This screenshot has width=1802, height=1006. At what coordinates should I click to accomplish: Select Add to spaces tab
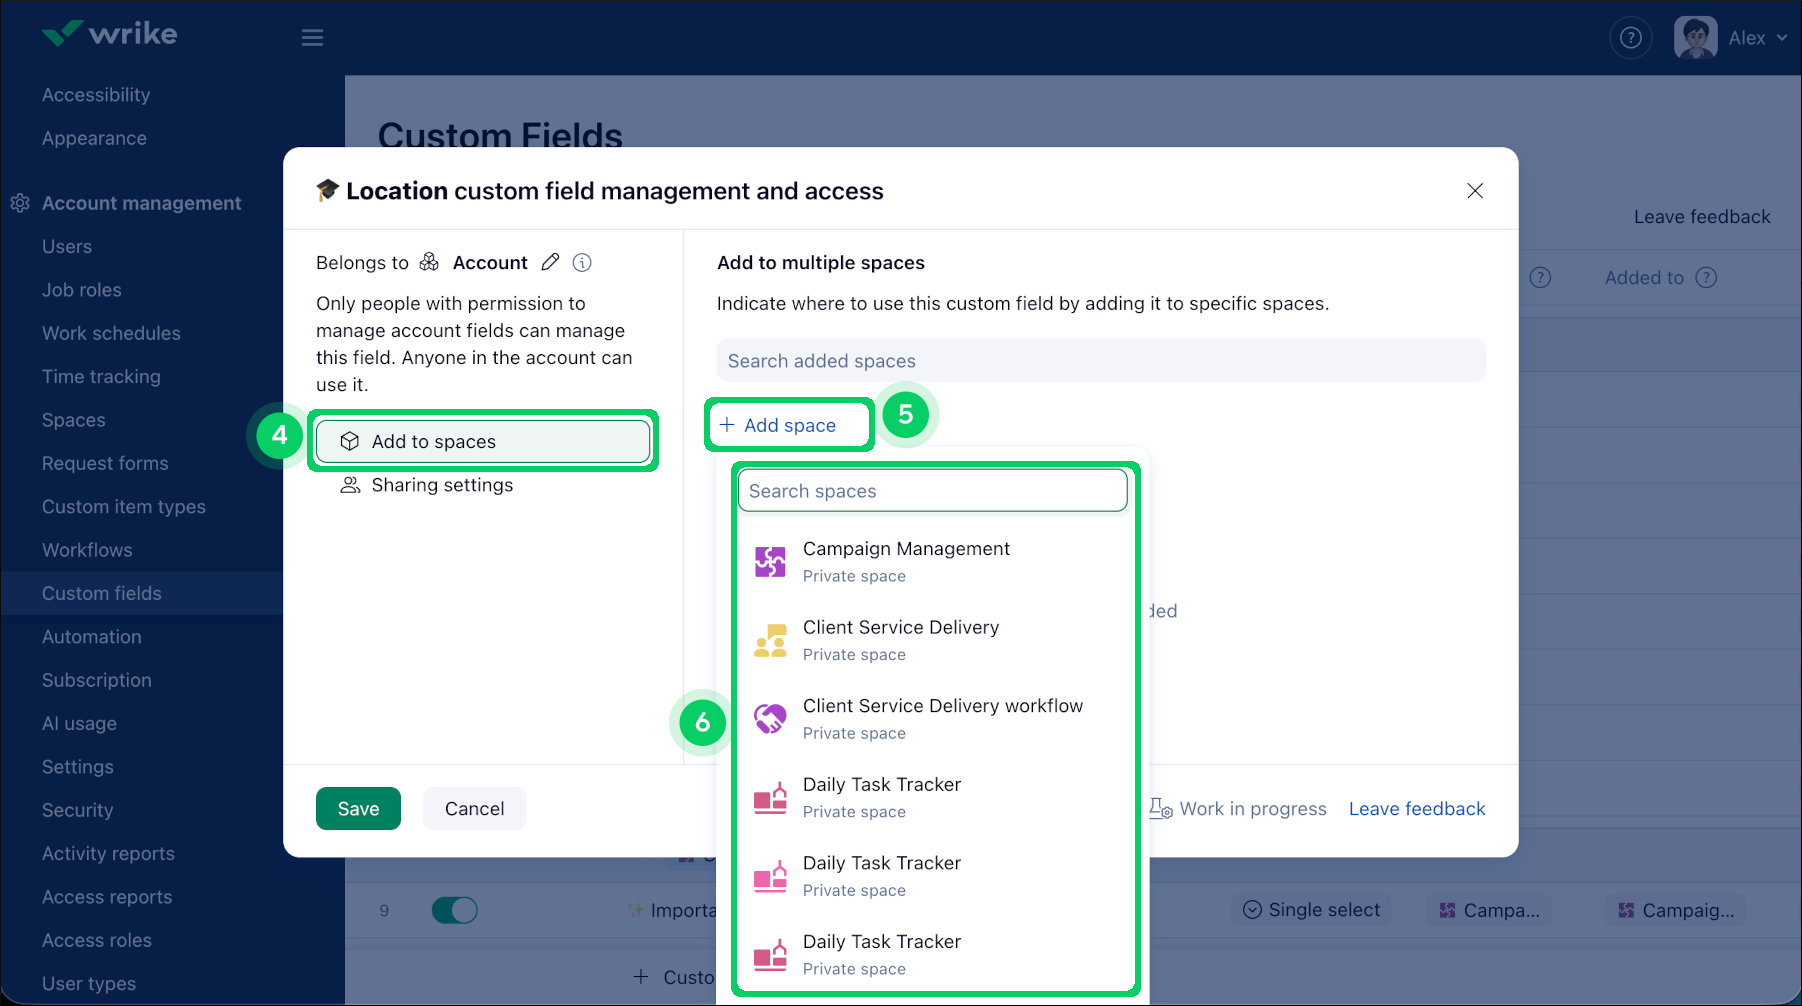click(483, 441)
